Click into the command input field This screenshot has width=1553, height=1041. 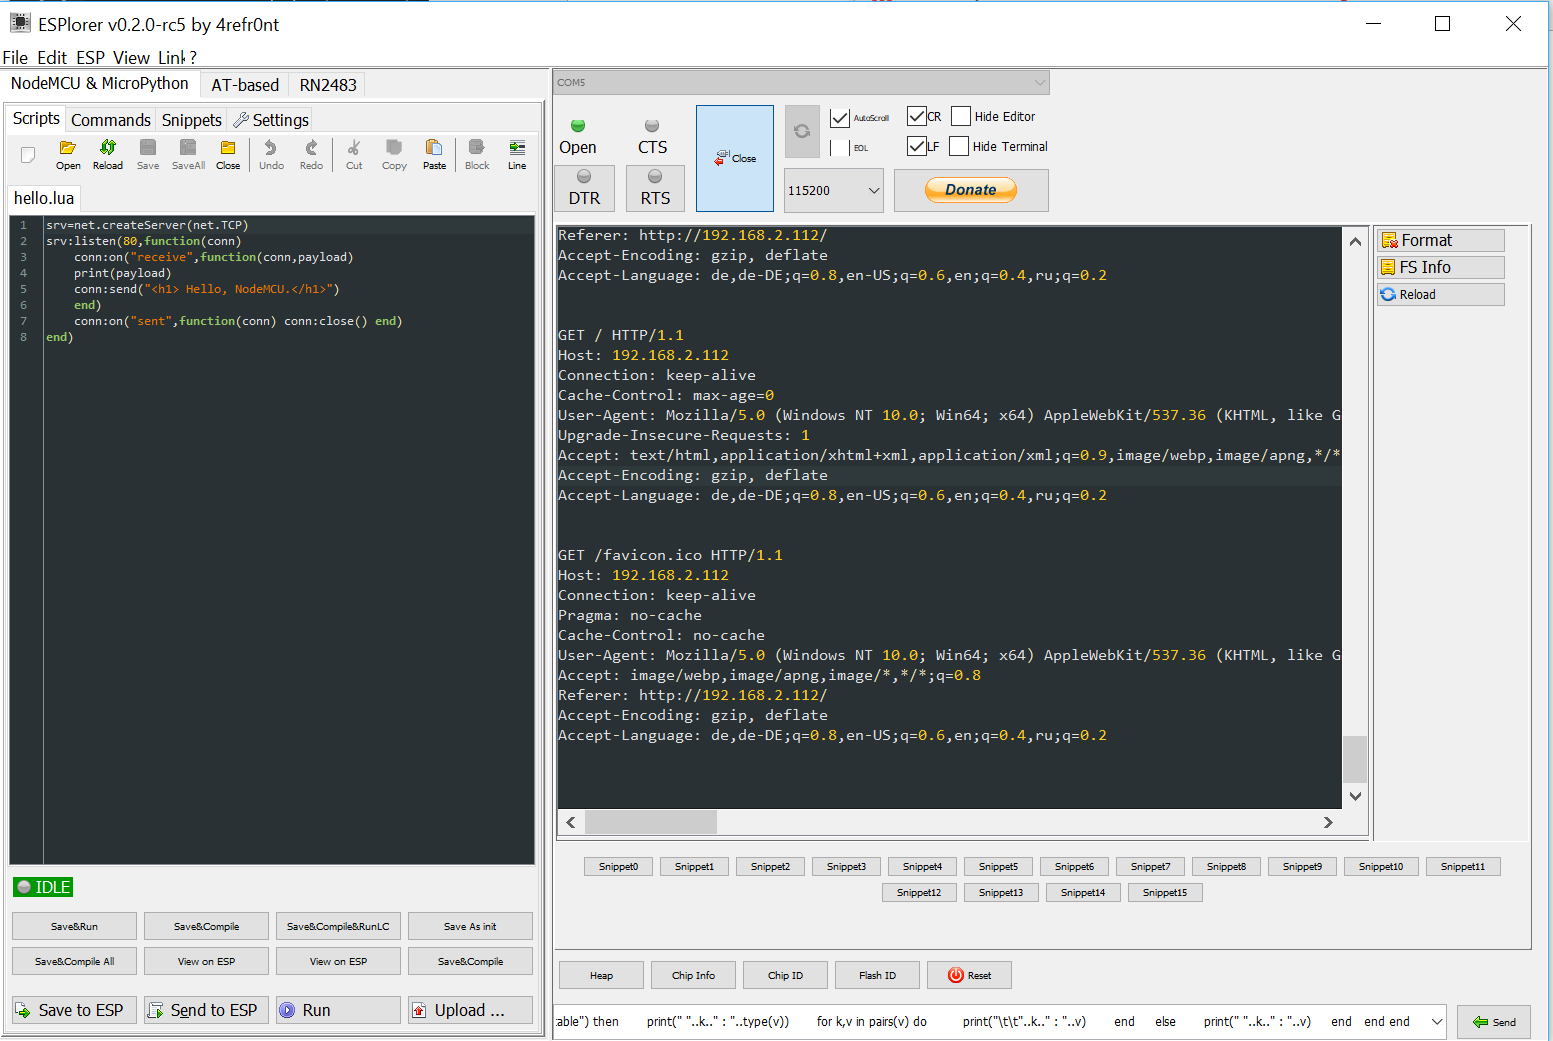point(990,1021)
